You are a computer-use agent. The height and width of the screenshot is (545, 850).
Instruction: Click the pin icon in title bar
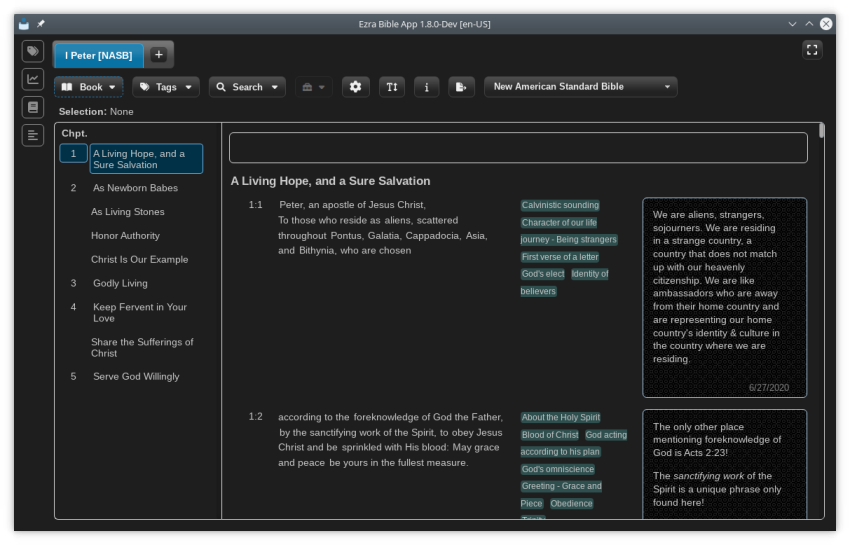(41, 24)
